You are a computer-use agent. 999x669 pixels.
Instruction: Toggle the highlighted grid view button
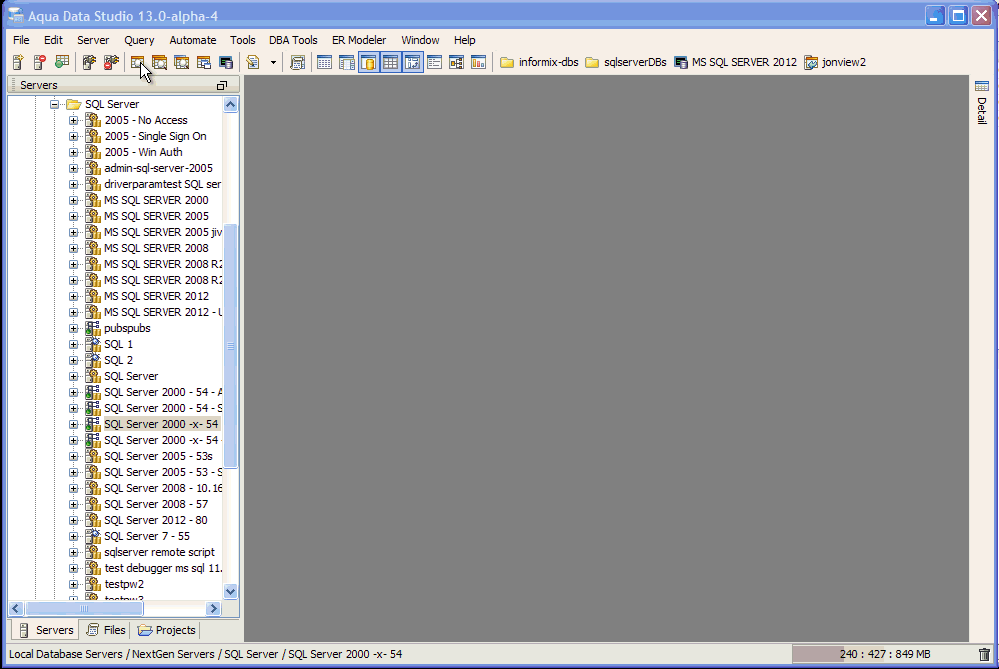[x=391, y=62]
